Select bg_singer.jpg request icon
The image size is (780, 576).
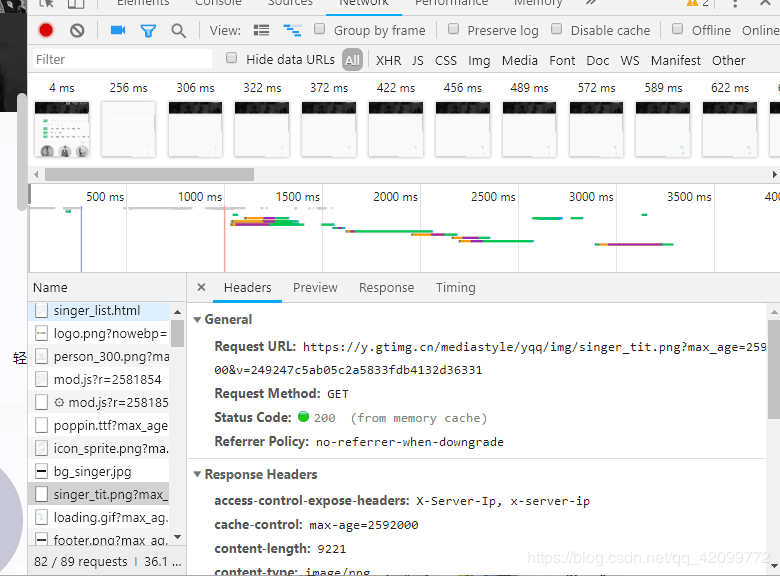click(42, 471)
